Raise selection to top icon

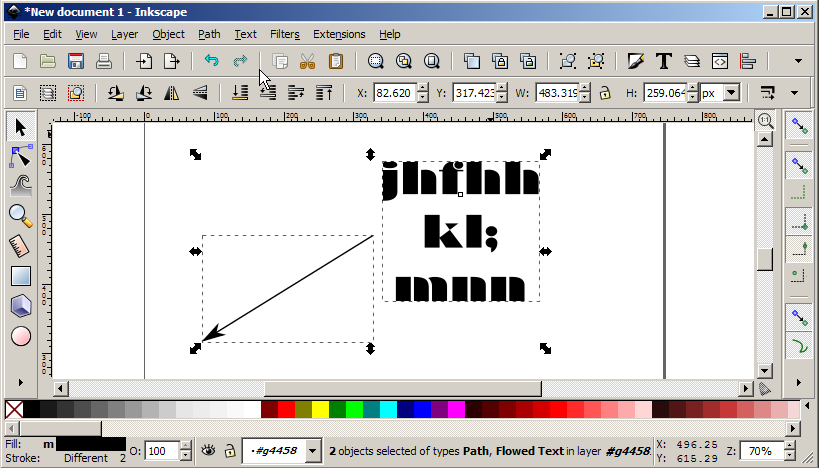324,93
